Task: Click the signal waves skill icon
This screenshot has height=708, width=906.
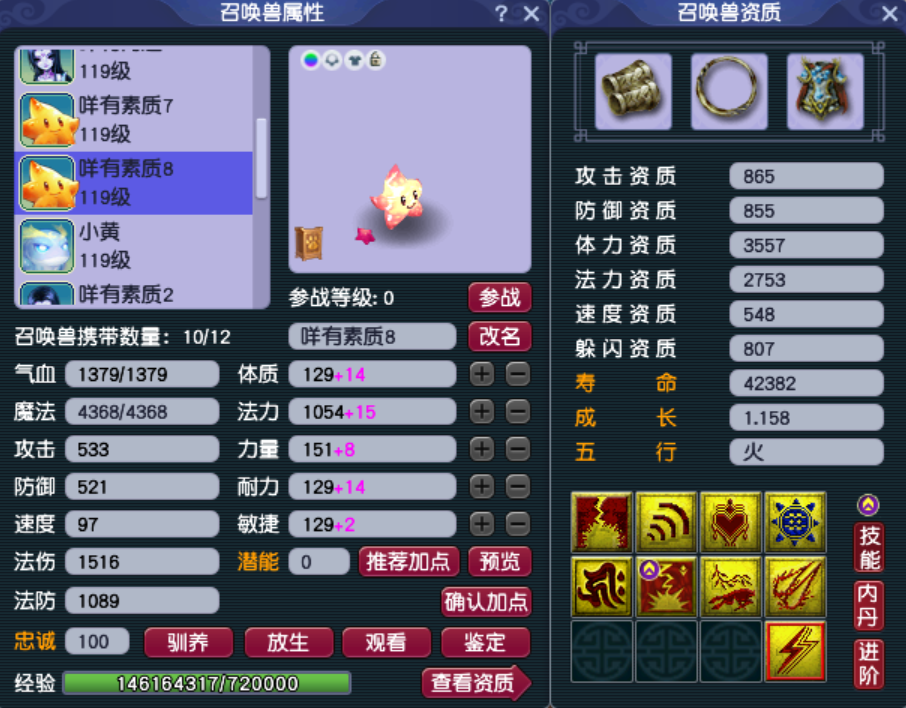Action: pos(666,522)
